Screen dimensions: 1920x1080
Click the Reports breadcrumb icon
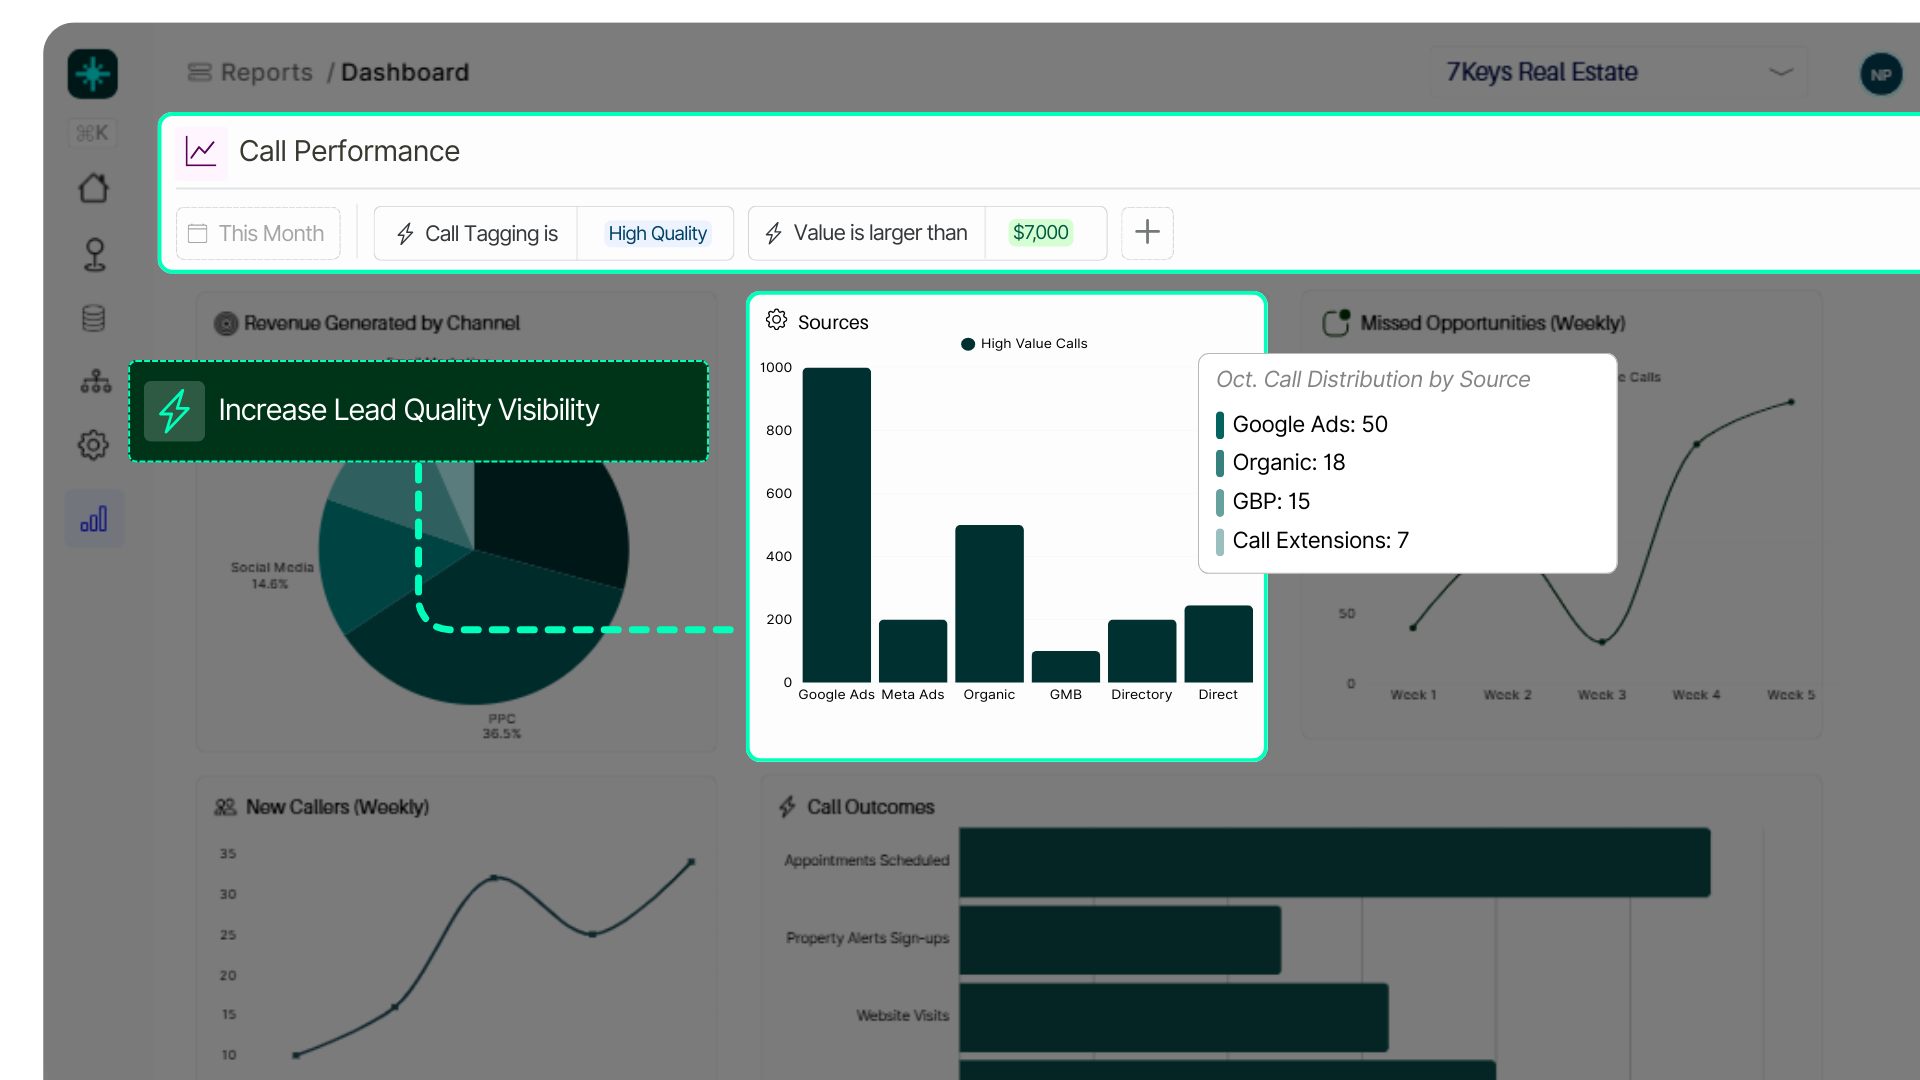199,72
